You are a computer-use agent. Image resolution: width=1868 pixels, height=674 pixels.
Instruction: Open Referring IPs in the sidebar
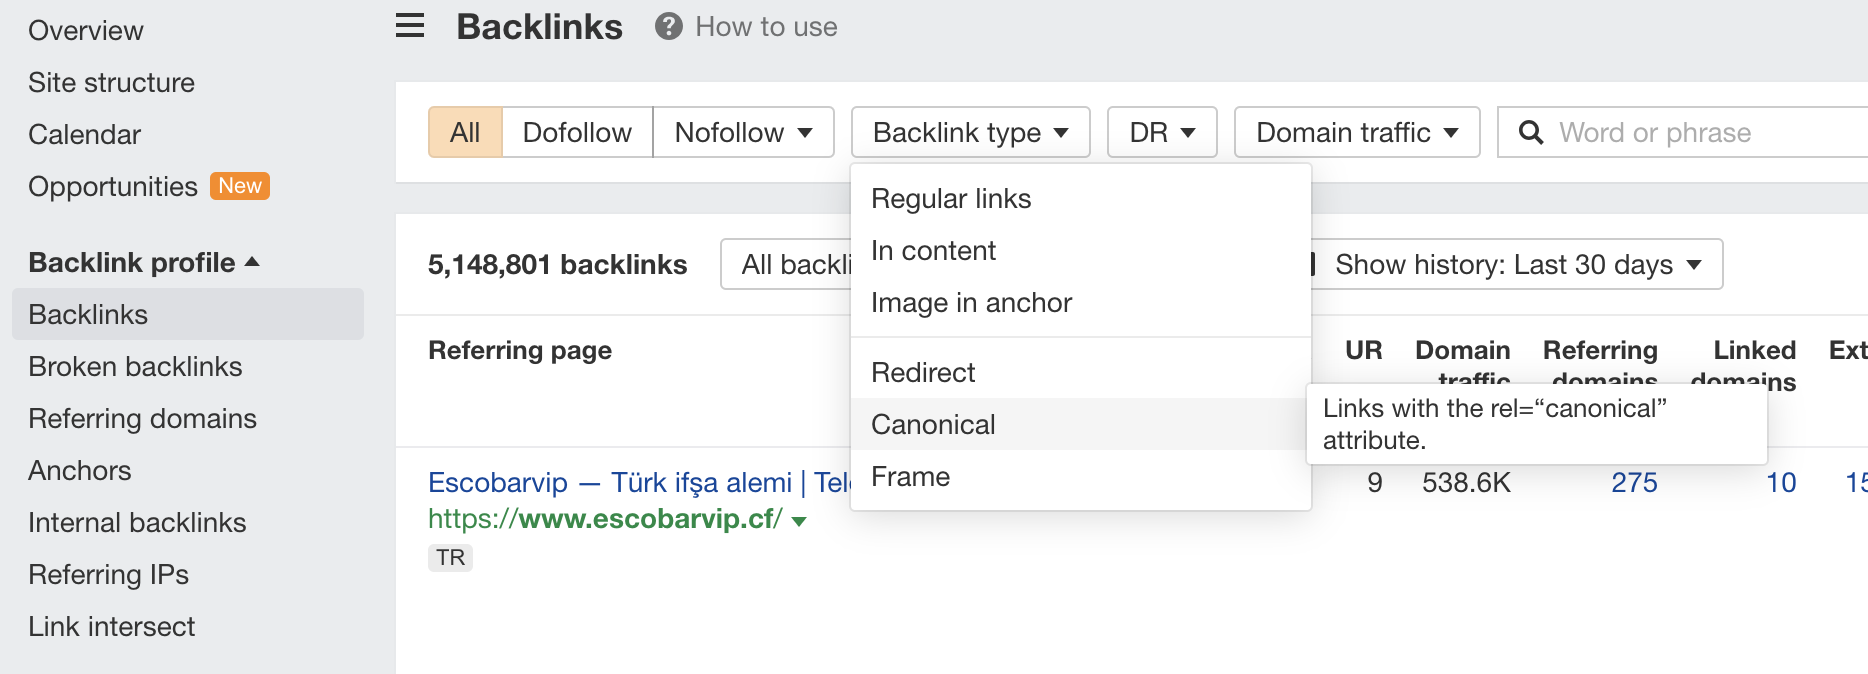coord(109,574)
